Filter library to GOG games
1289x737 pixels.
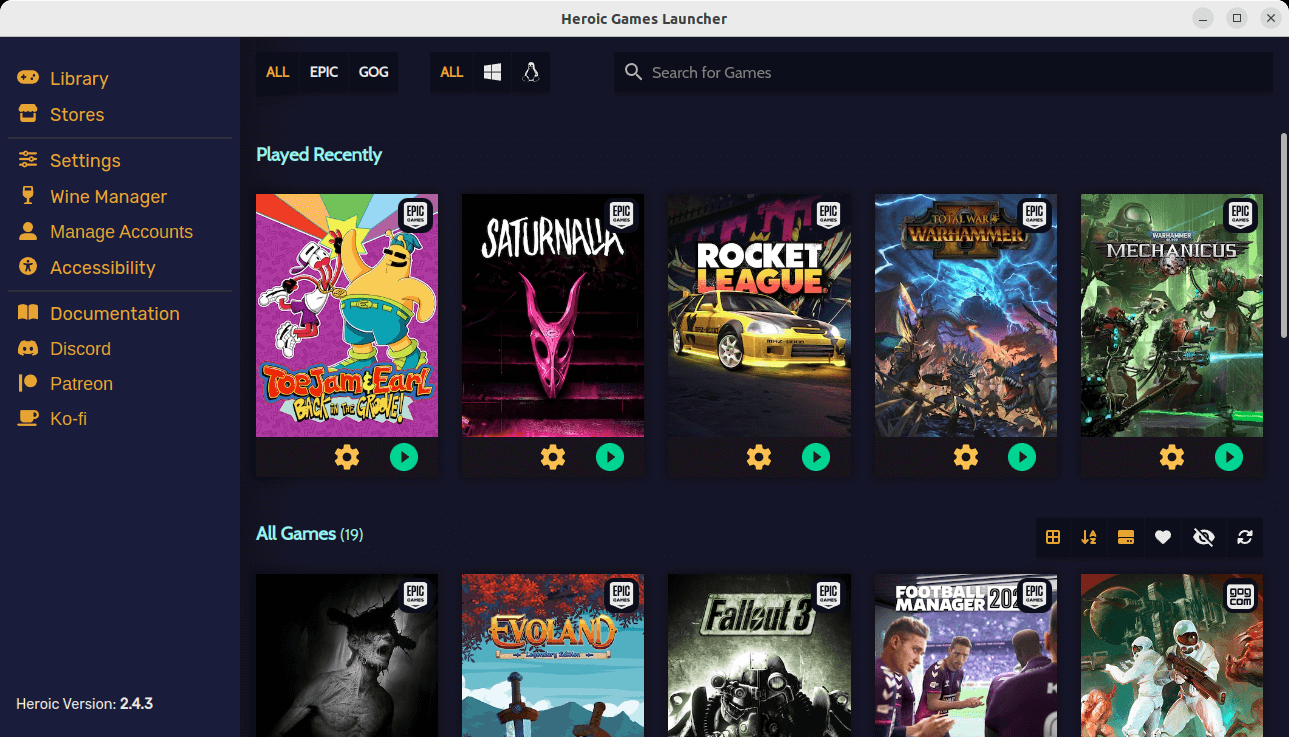click(x=373, y=73)
